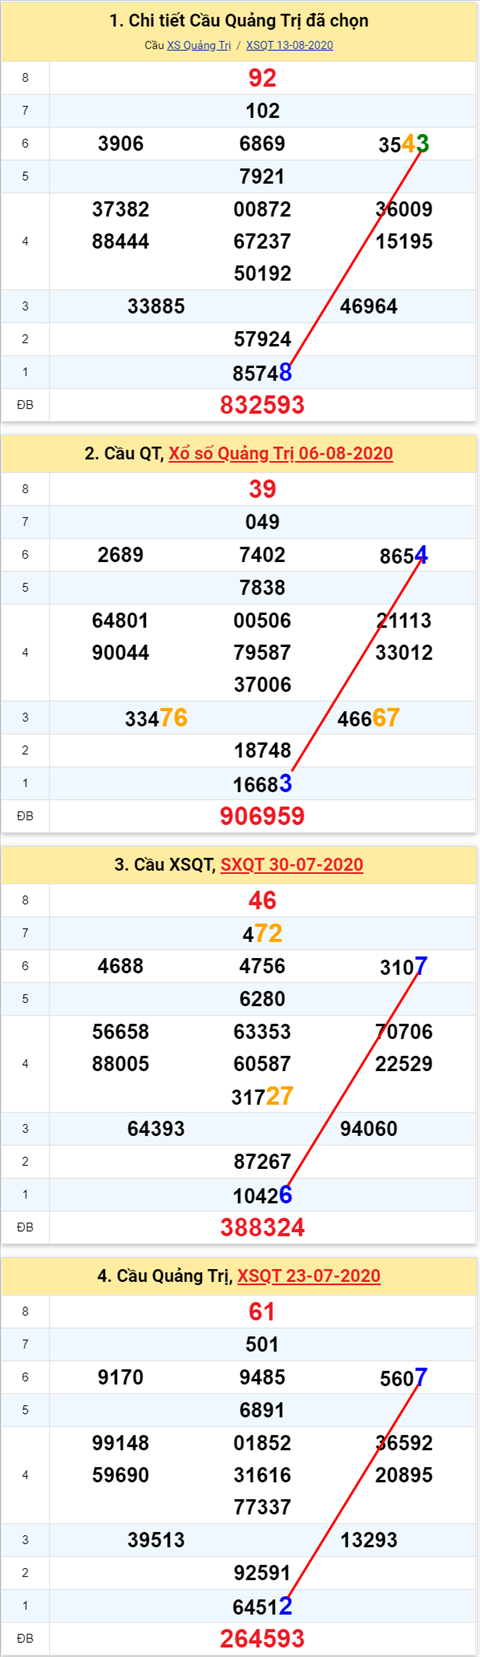480x1657 pixels.
Task: Select the number 33885
Action: [156, 306]
